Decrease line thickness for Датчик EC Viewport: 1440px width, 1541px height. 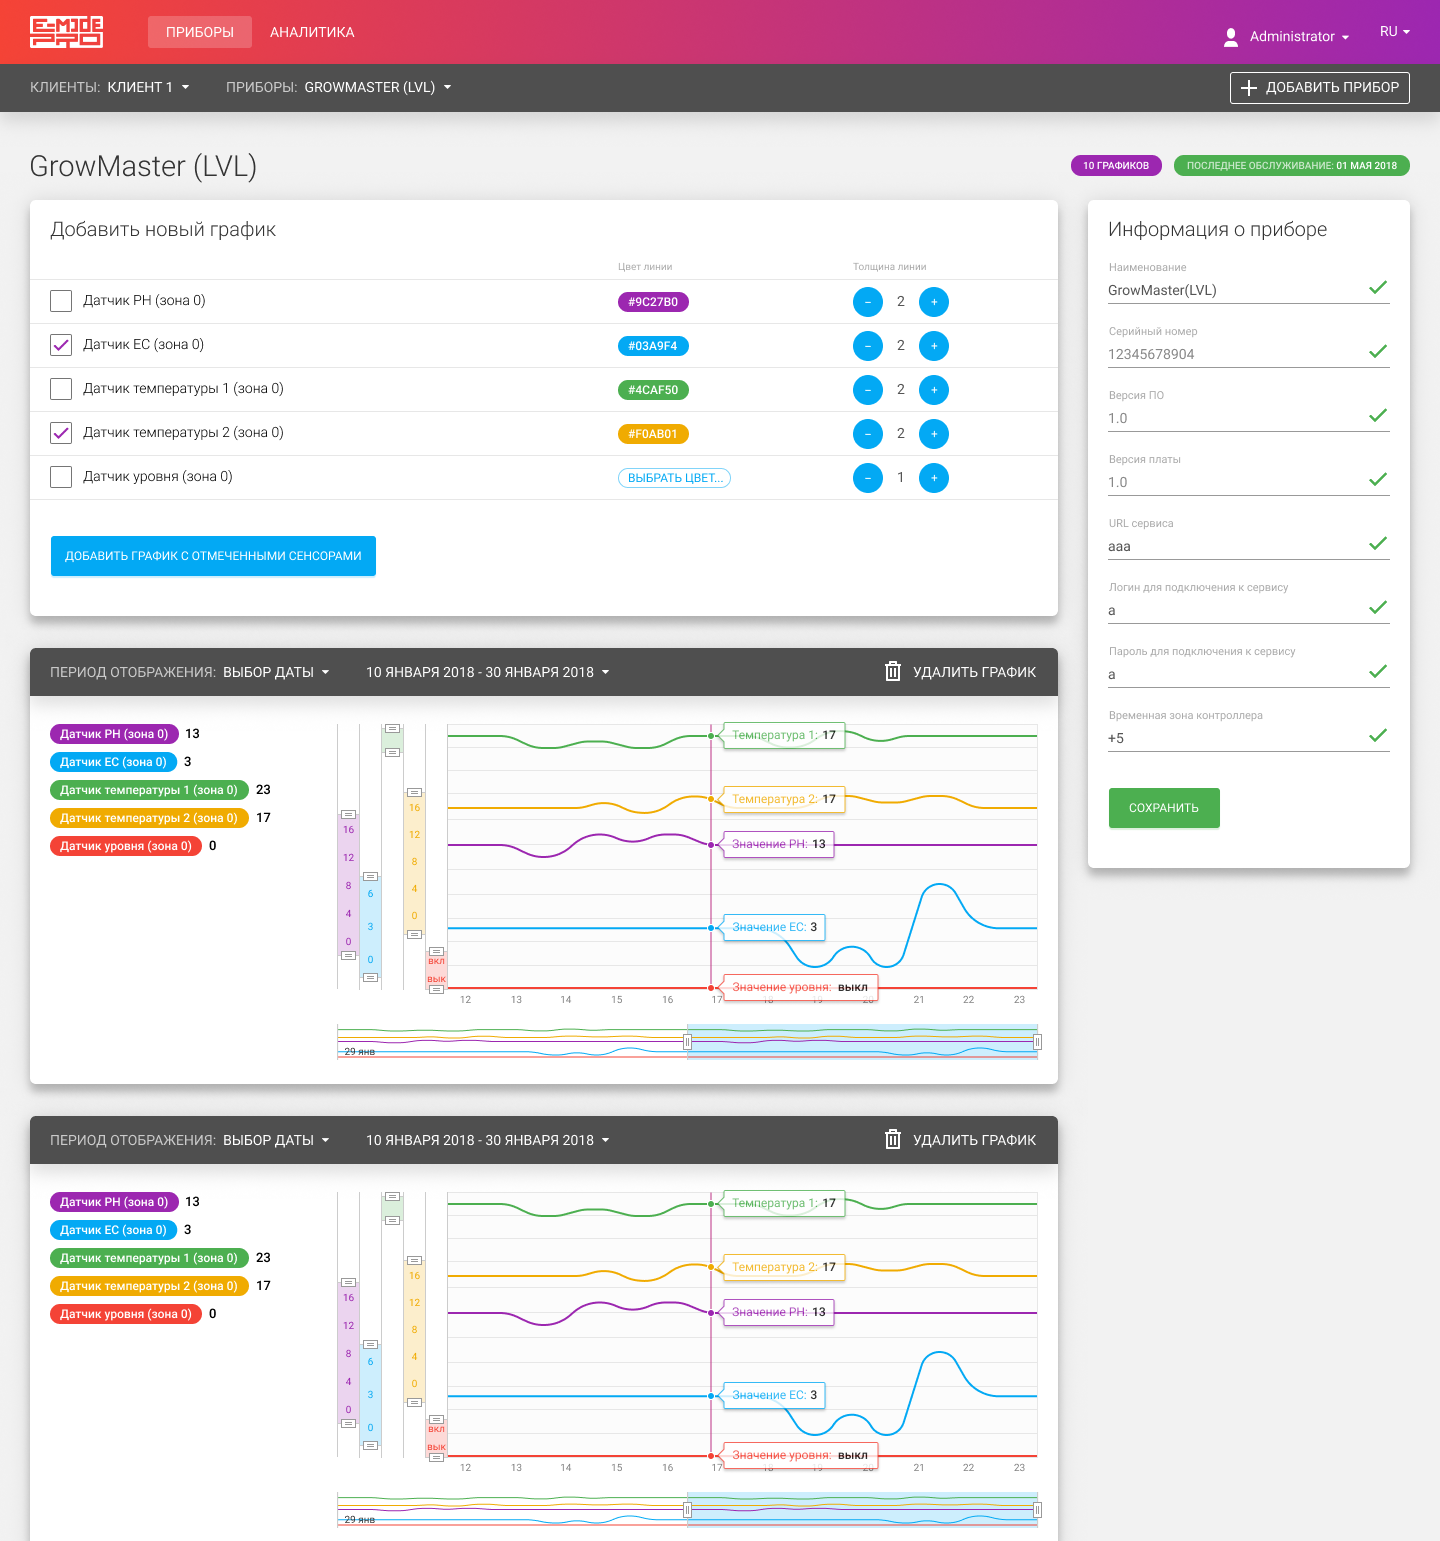868,346
